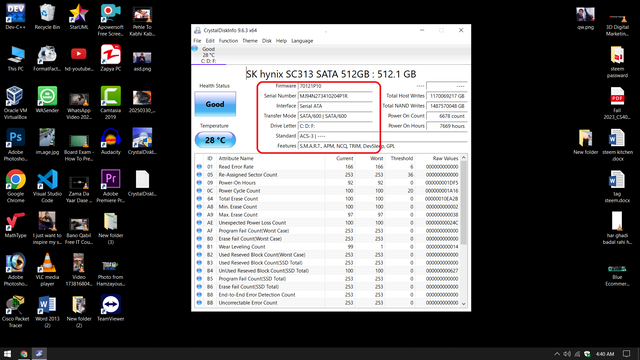
Task: Show hidden system tray icons
Action: click(x=557, y=354)
